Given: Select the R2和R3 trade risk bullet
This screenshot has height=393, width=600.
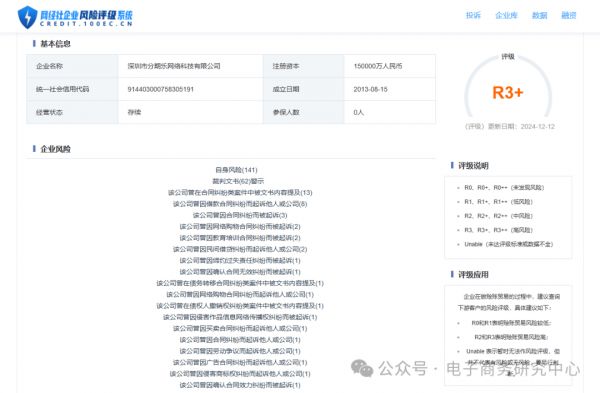Looking at the screenshot, I should coord(511,337).
